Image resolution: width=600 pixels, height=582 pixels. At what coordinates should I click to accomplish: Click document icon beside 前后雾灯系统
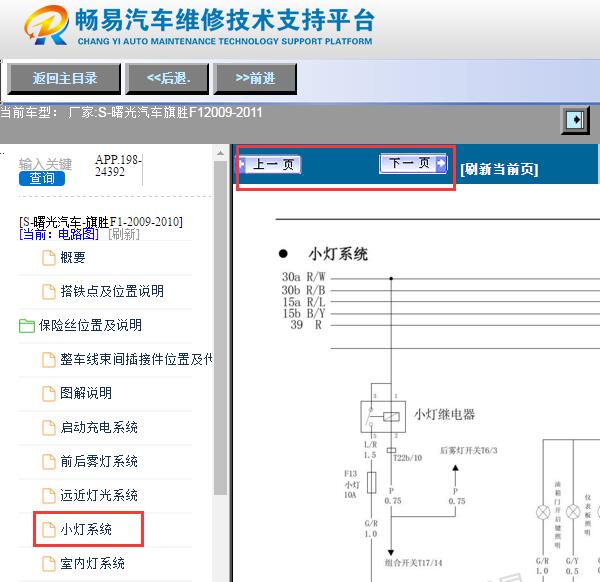click(x=49, y=461)
